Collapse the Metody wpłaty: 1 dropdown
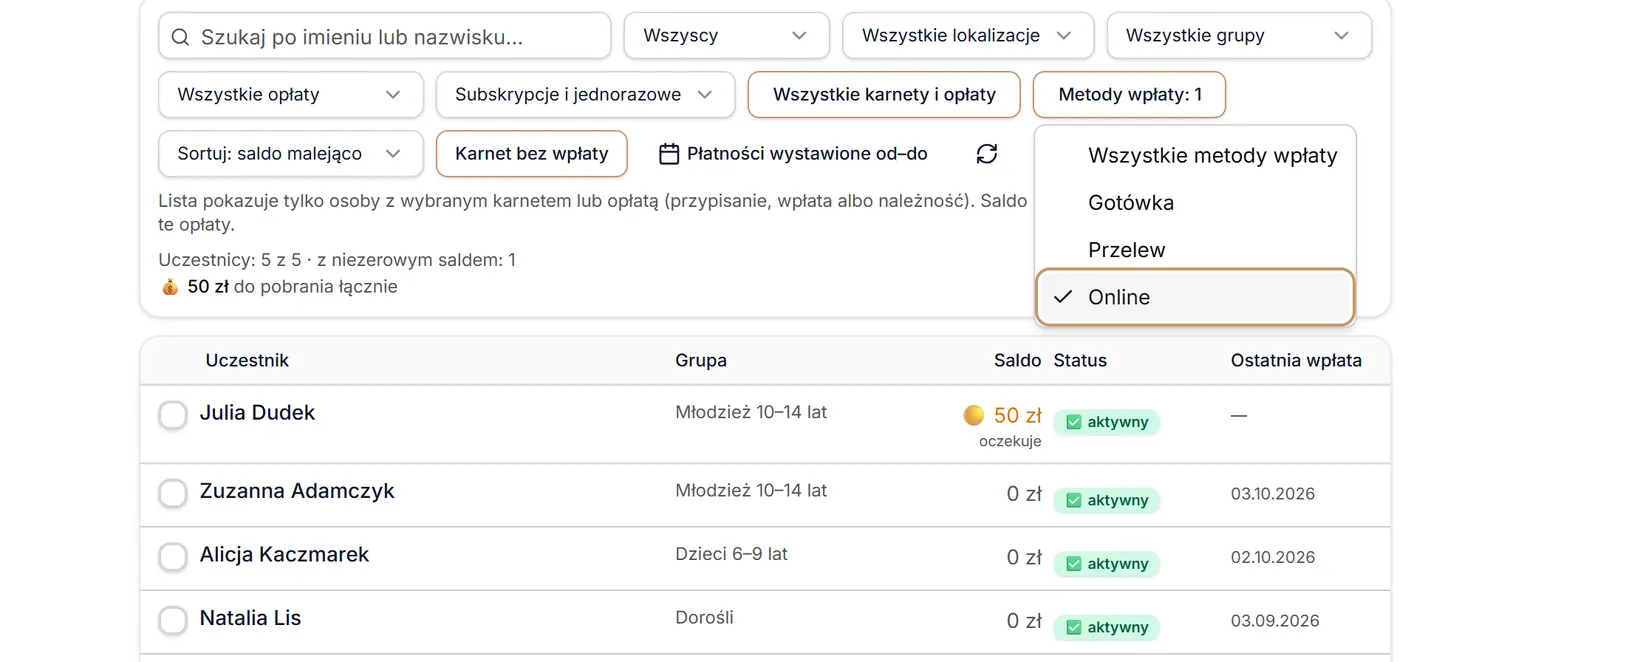 click(1130, 95)
